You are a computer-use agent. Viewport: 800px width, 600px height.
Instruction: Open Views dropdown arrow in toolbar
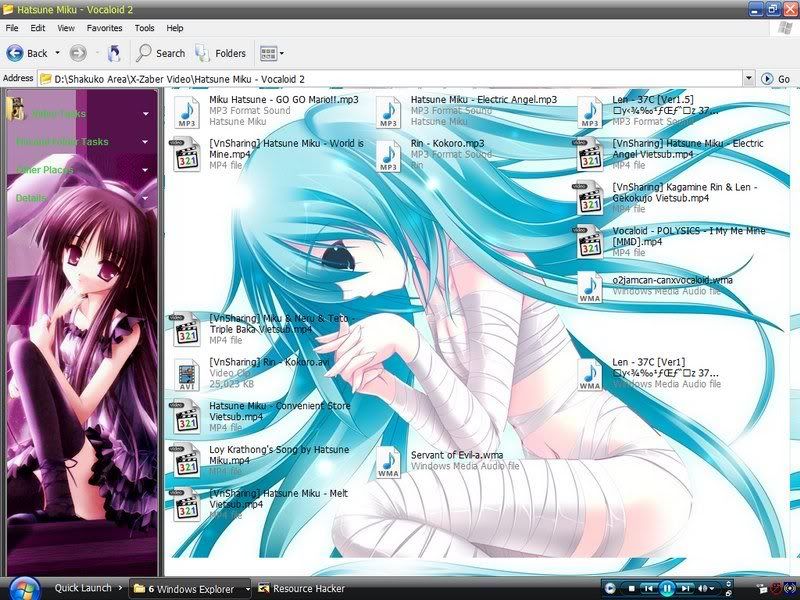[282, 53]
